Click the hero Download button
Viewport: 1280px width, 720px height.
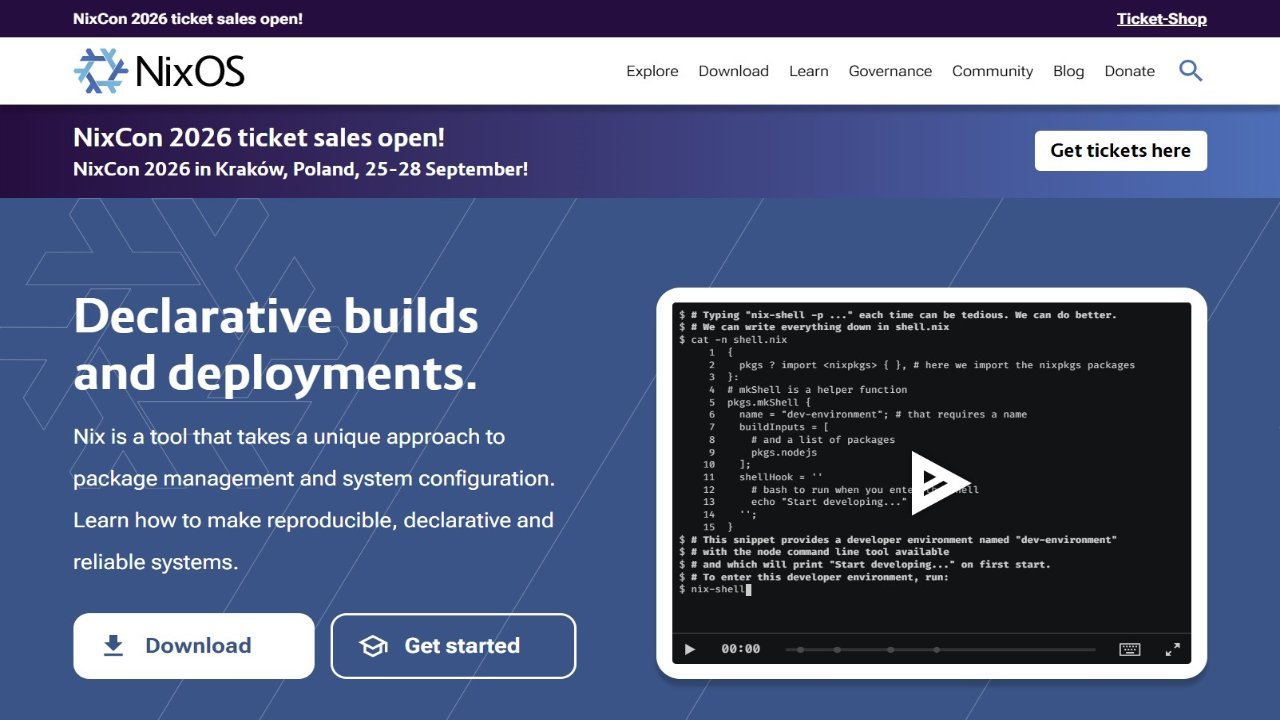(x=194, y=646)
